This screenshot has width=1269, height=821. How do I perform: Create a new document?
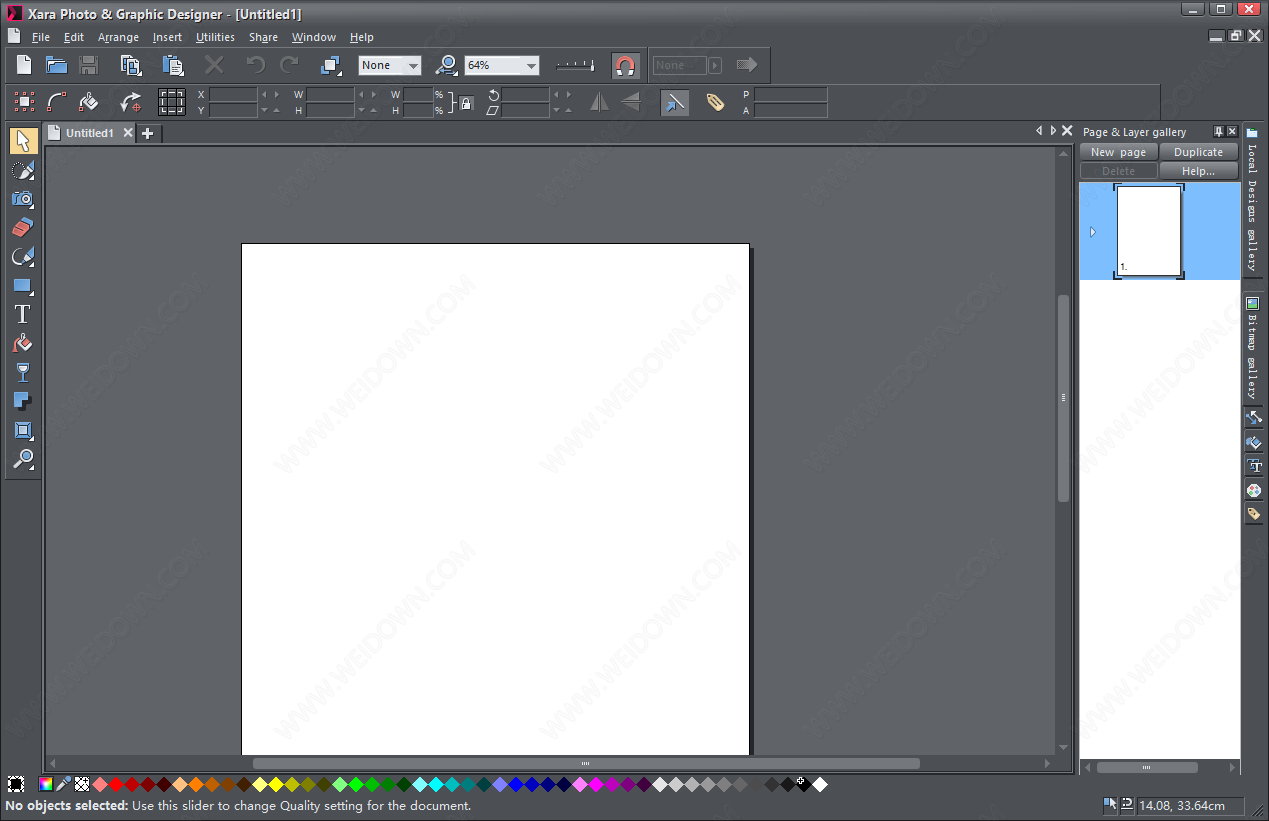(25, 65)
